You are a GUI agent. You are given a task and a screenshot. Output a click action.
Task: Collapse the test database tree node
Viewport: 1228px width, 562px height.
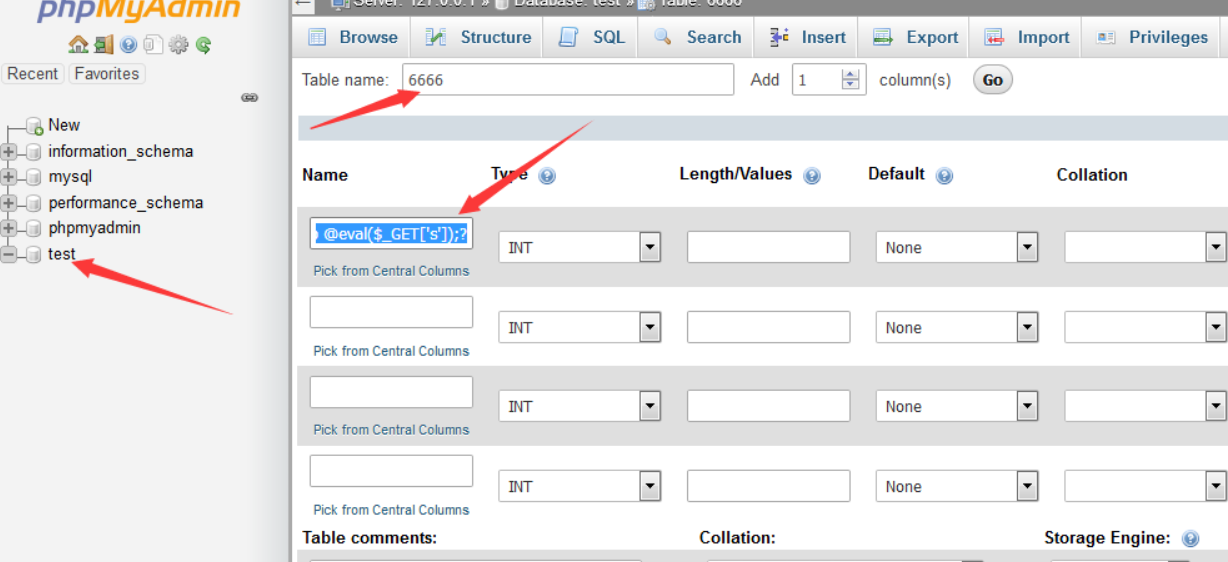coord(10,254)
